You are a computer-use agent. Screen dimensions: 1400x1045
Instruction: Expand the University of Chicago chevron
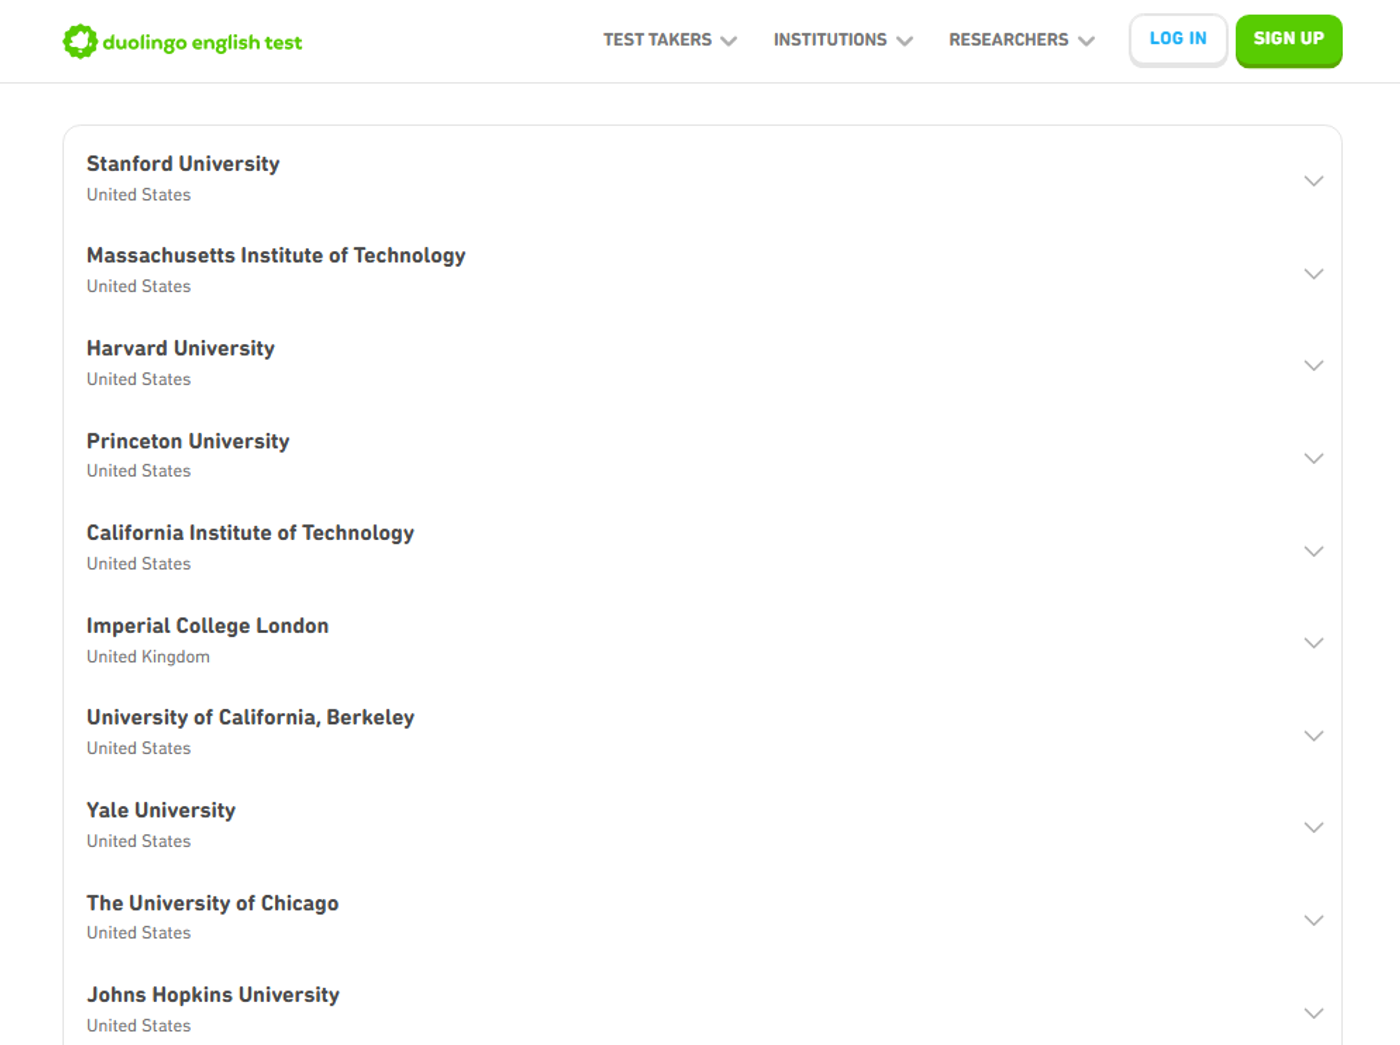pyautogui.click(x=1314, y=920)
